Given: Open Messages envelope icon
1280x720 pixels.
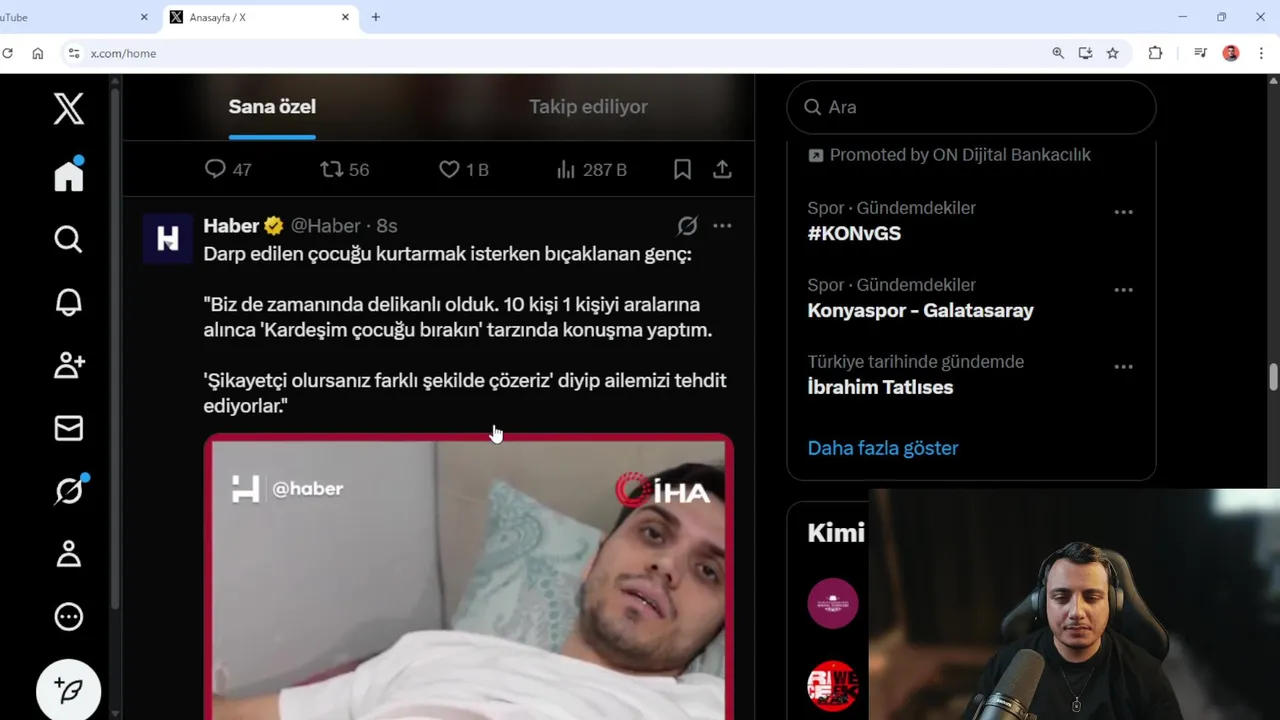Looking at the screenshot, I should point(69,428).
